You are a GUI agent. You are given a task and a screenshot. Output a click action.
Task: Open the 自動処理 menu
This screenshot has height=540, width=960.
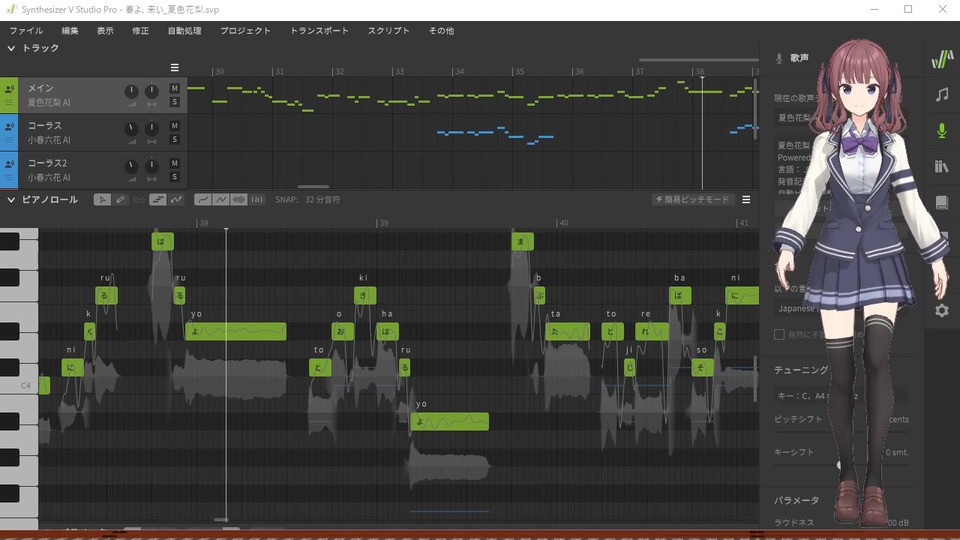(184, 31)
